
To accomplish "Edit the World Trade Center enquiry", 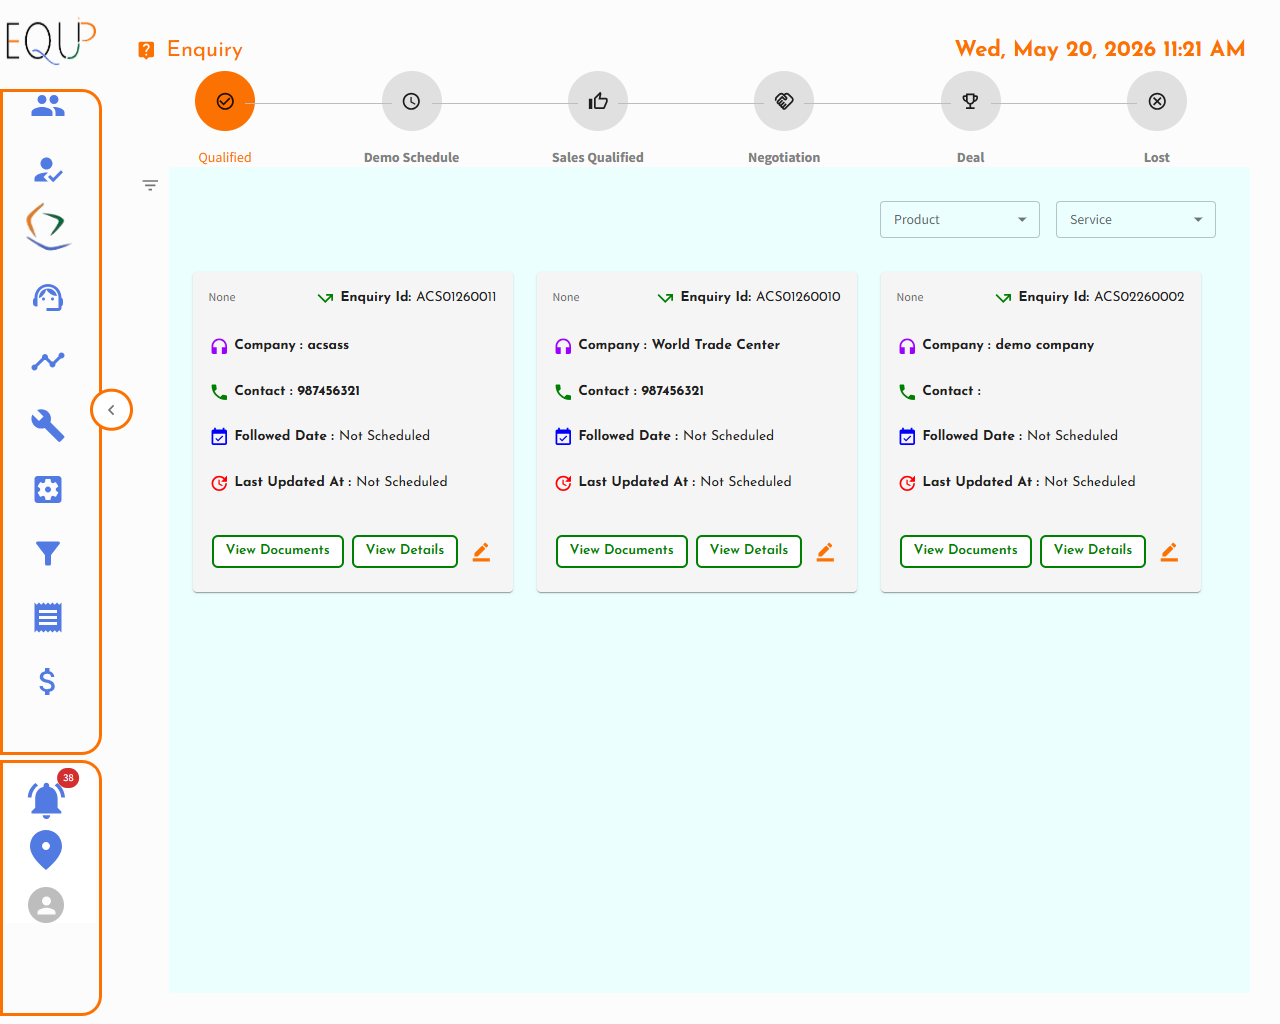I will (825, 551).
